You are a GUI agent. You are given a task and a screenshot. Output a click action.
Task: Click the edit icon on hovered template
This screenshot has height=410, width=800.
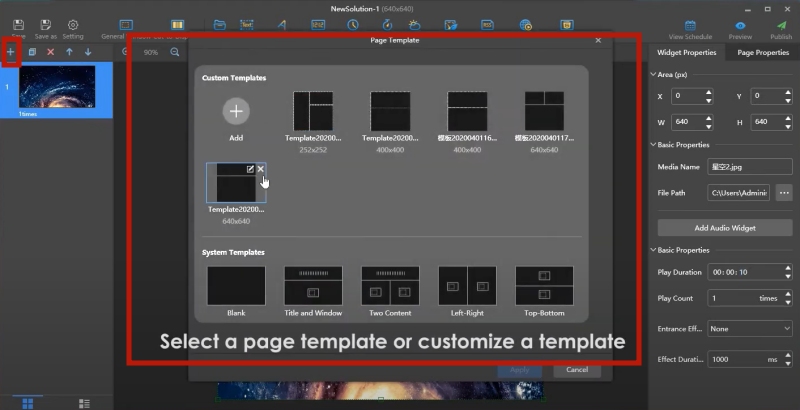(250, 169)
